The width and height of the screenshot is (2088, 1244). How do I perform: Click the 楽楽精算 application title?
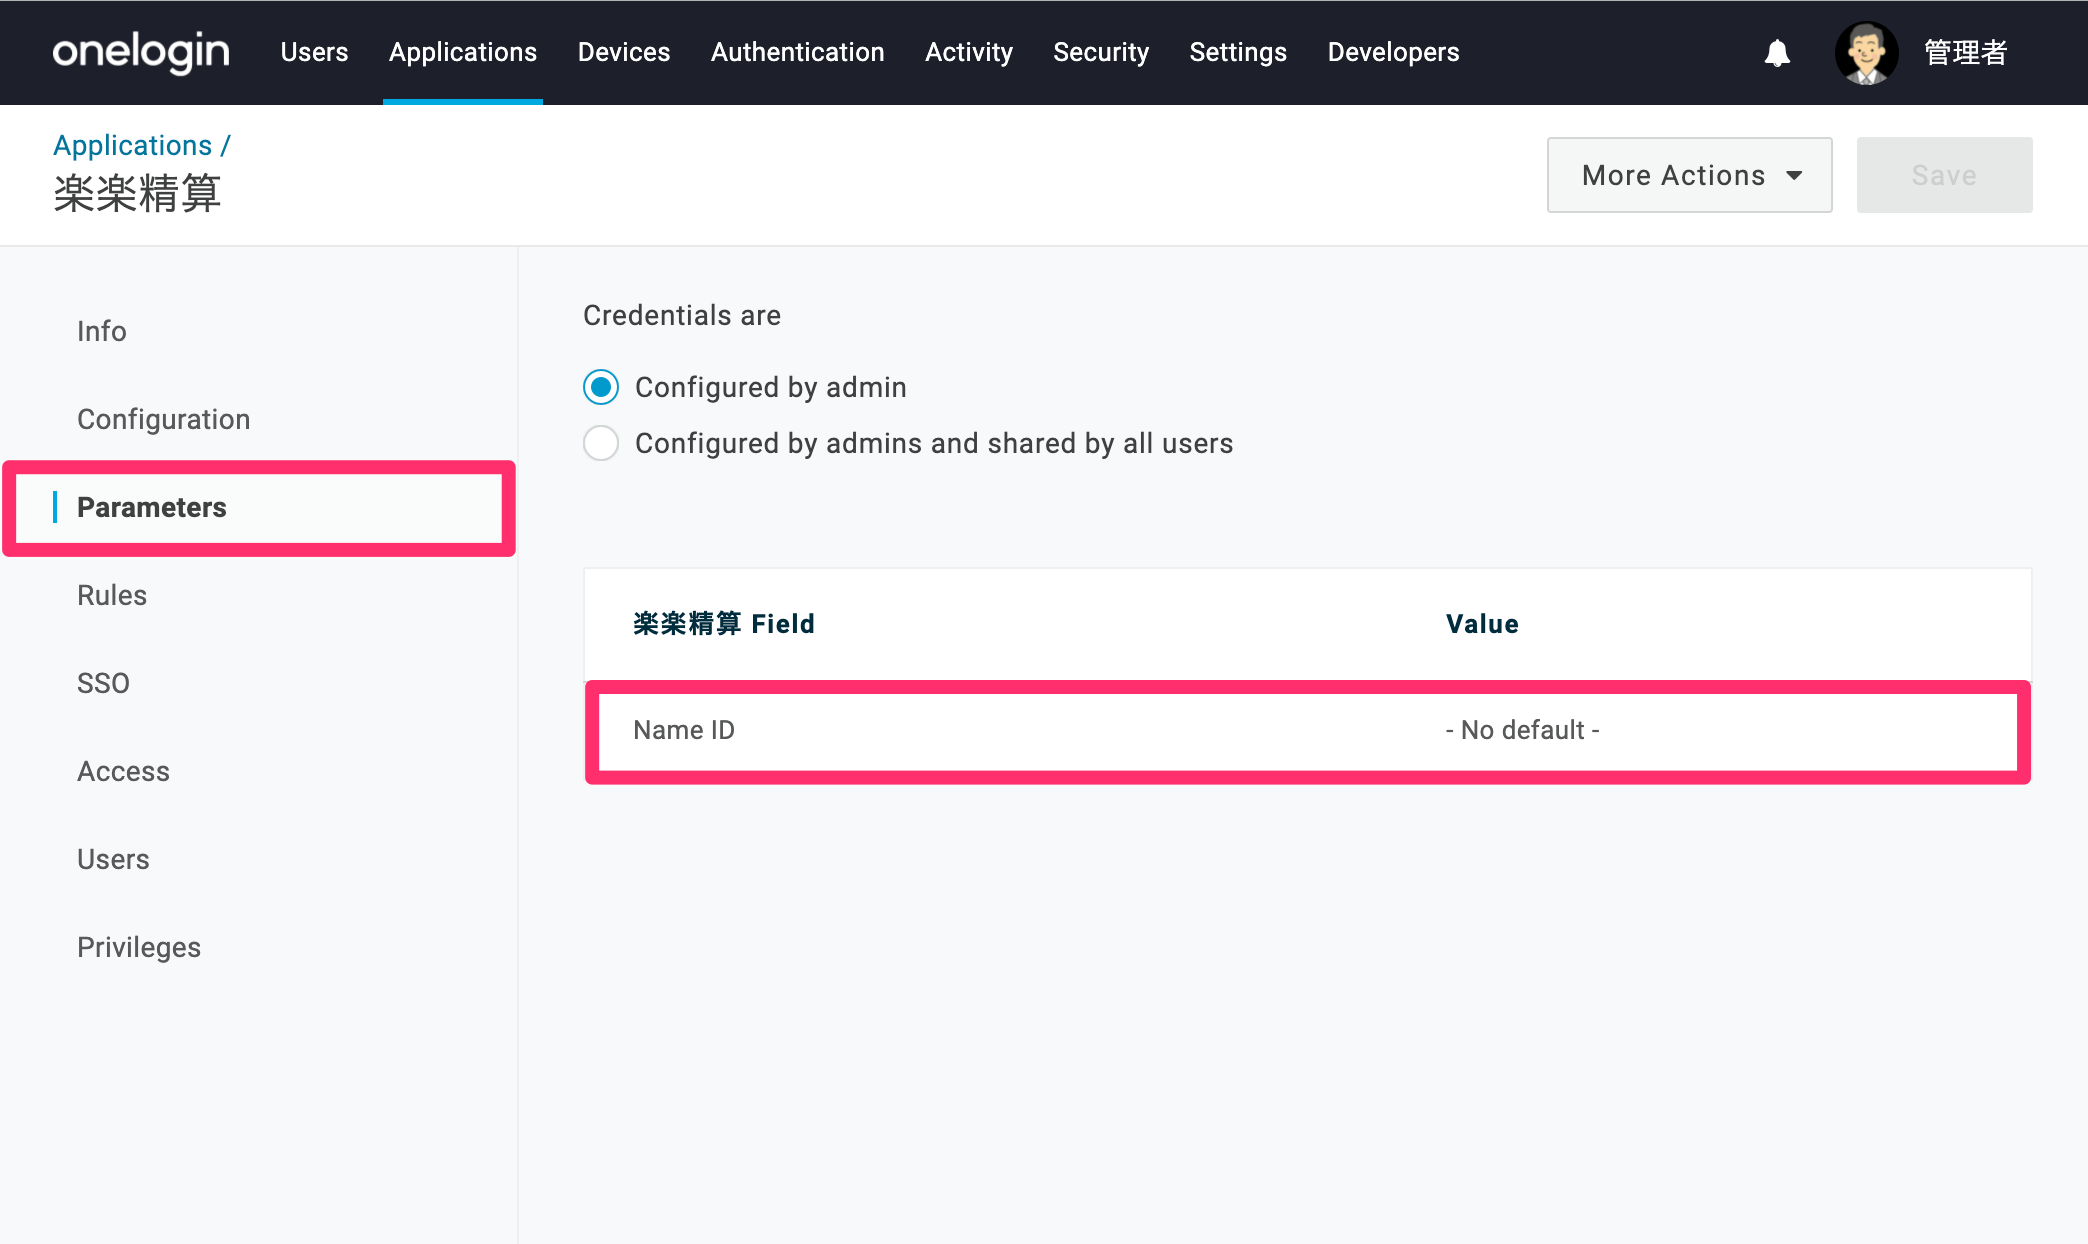(137, 193)
